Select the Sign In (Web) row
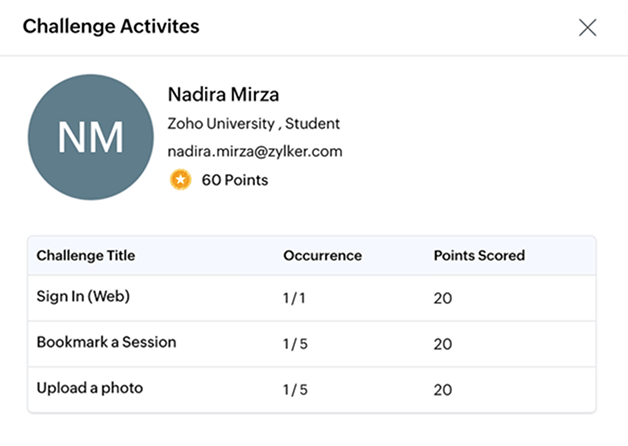 tap(312, 298)
